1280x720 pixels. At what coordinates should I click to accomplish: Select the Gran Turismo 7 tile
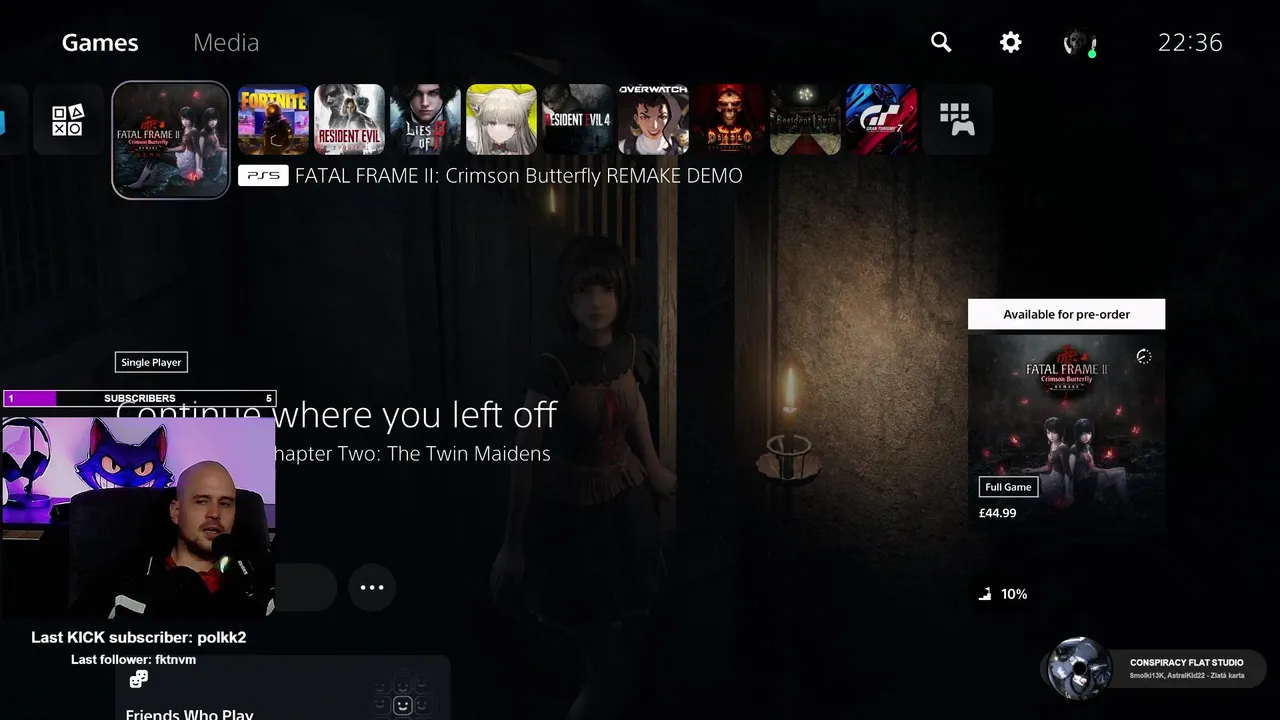point(882,120)
